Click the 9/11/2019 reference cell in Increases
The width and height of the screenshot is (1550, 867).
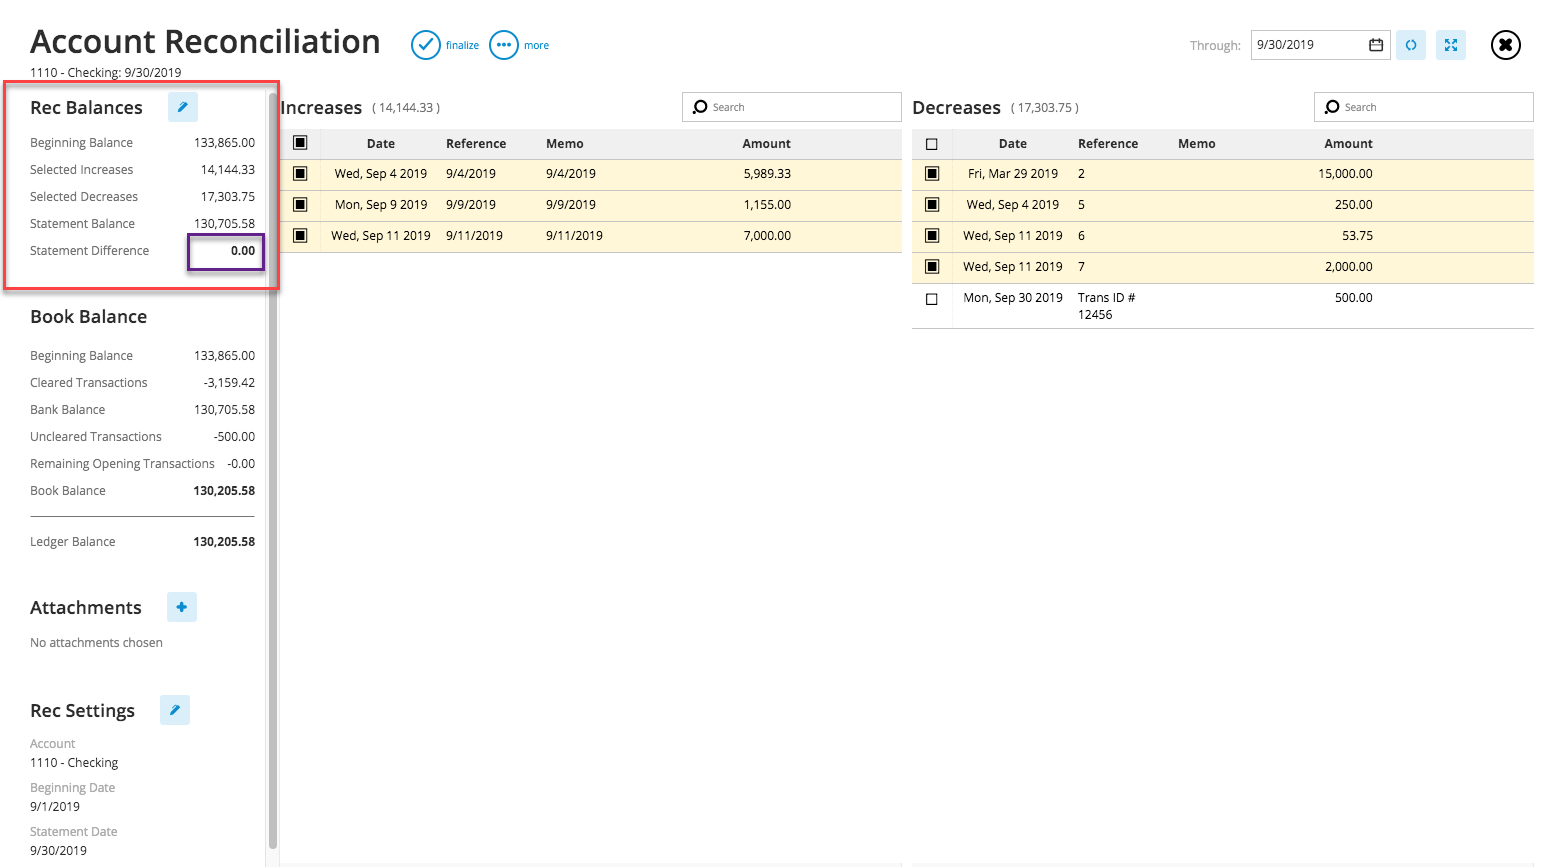click(x=474, y=236)
